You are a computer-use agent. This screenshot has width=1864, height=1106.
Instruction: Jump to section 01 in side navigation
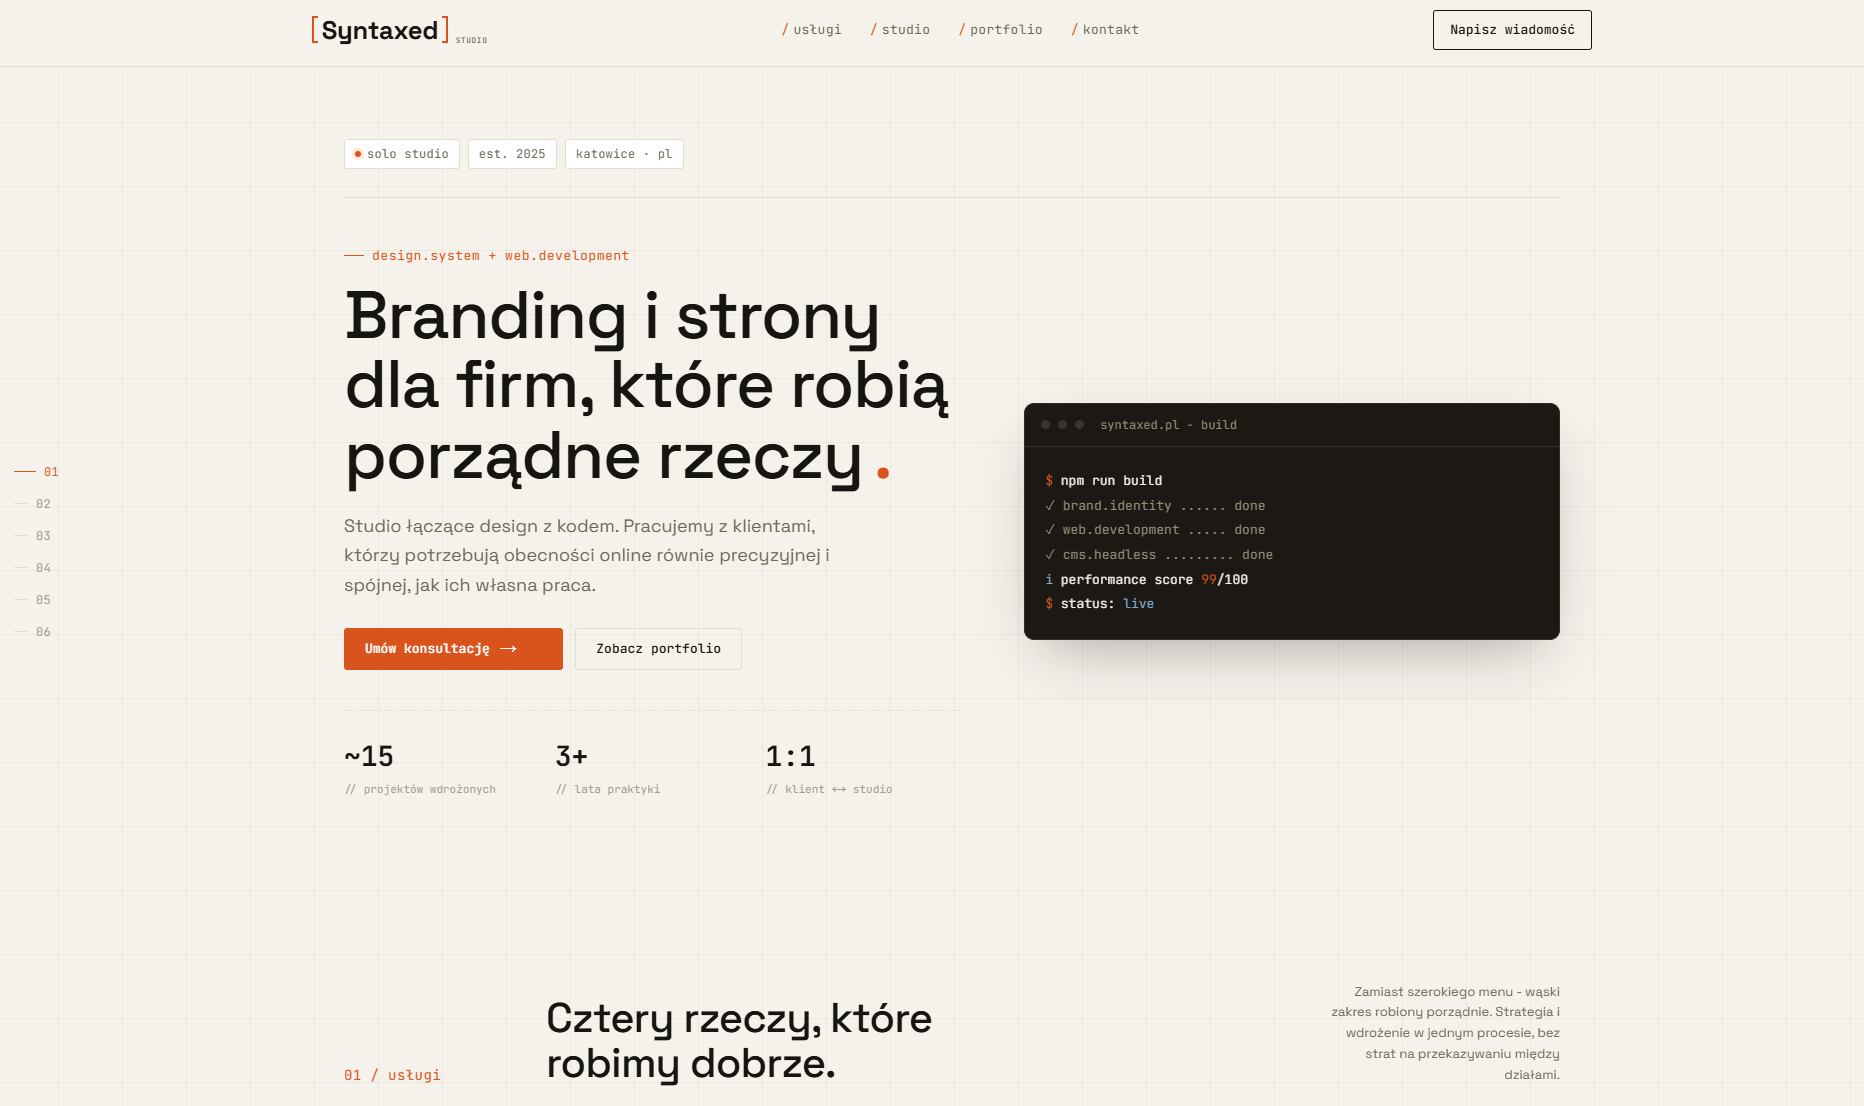point(37,472)
